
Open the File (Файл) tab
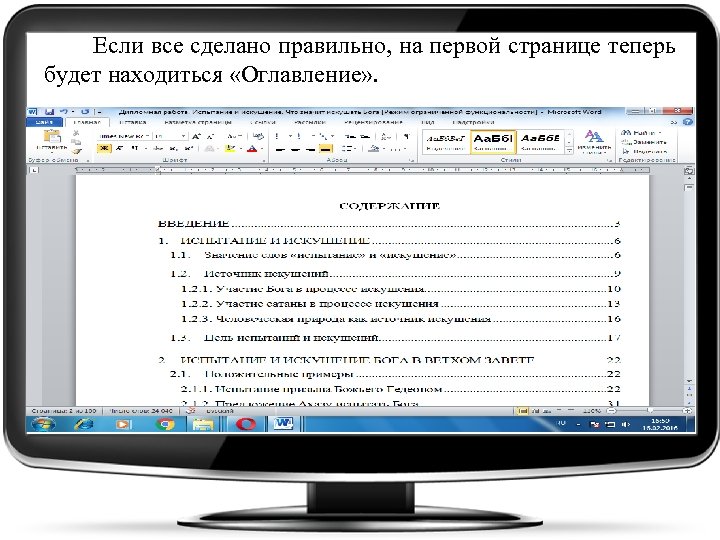(45, 122)
